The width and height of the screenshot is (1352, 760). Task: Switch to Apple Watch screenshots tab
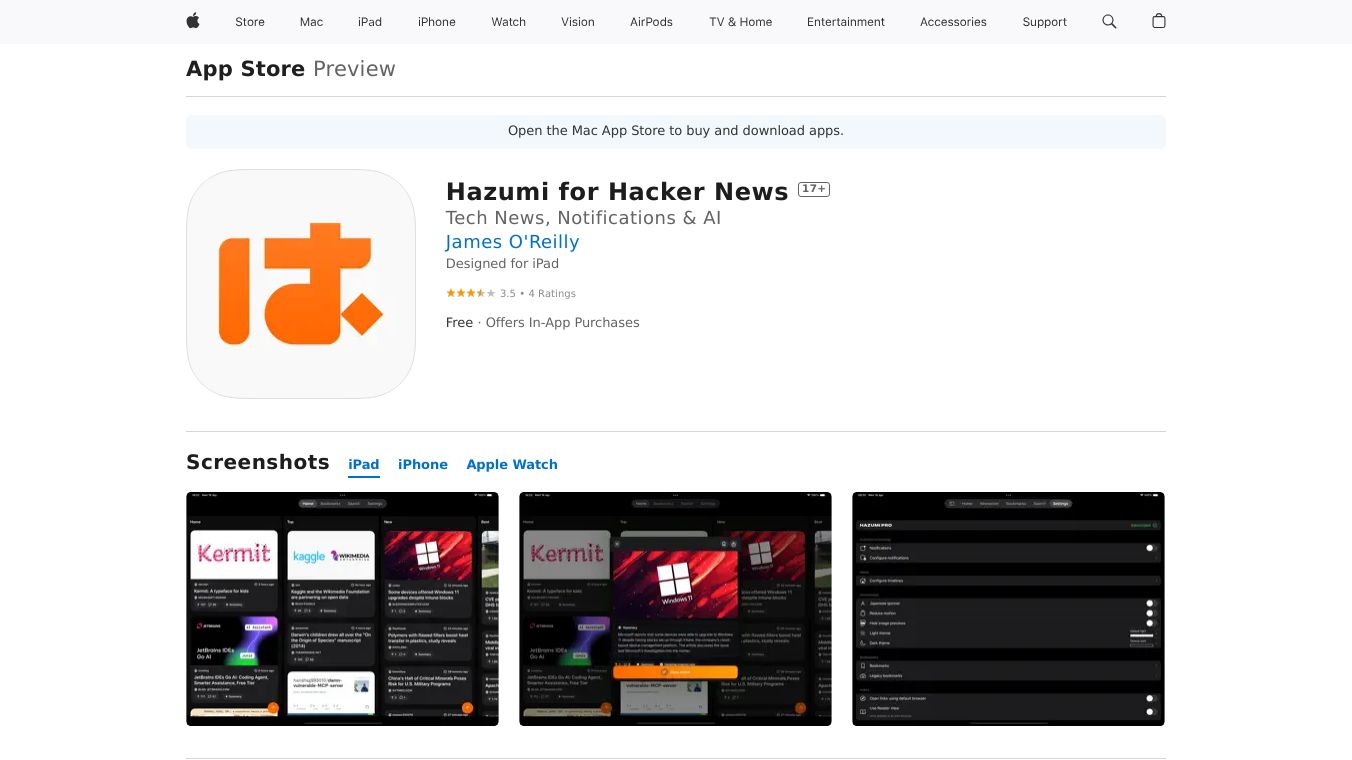(512, 465)
